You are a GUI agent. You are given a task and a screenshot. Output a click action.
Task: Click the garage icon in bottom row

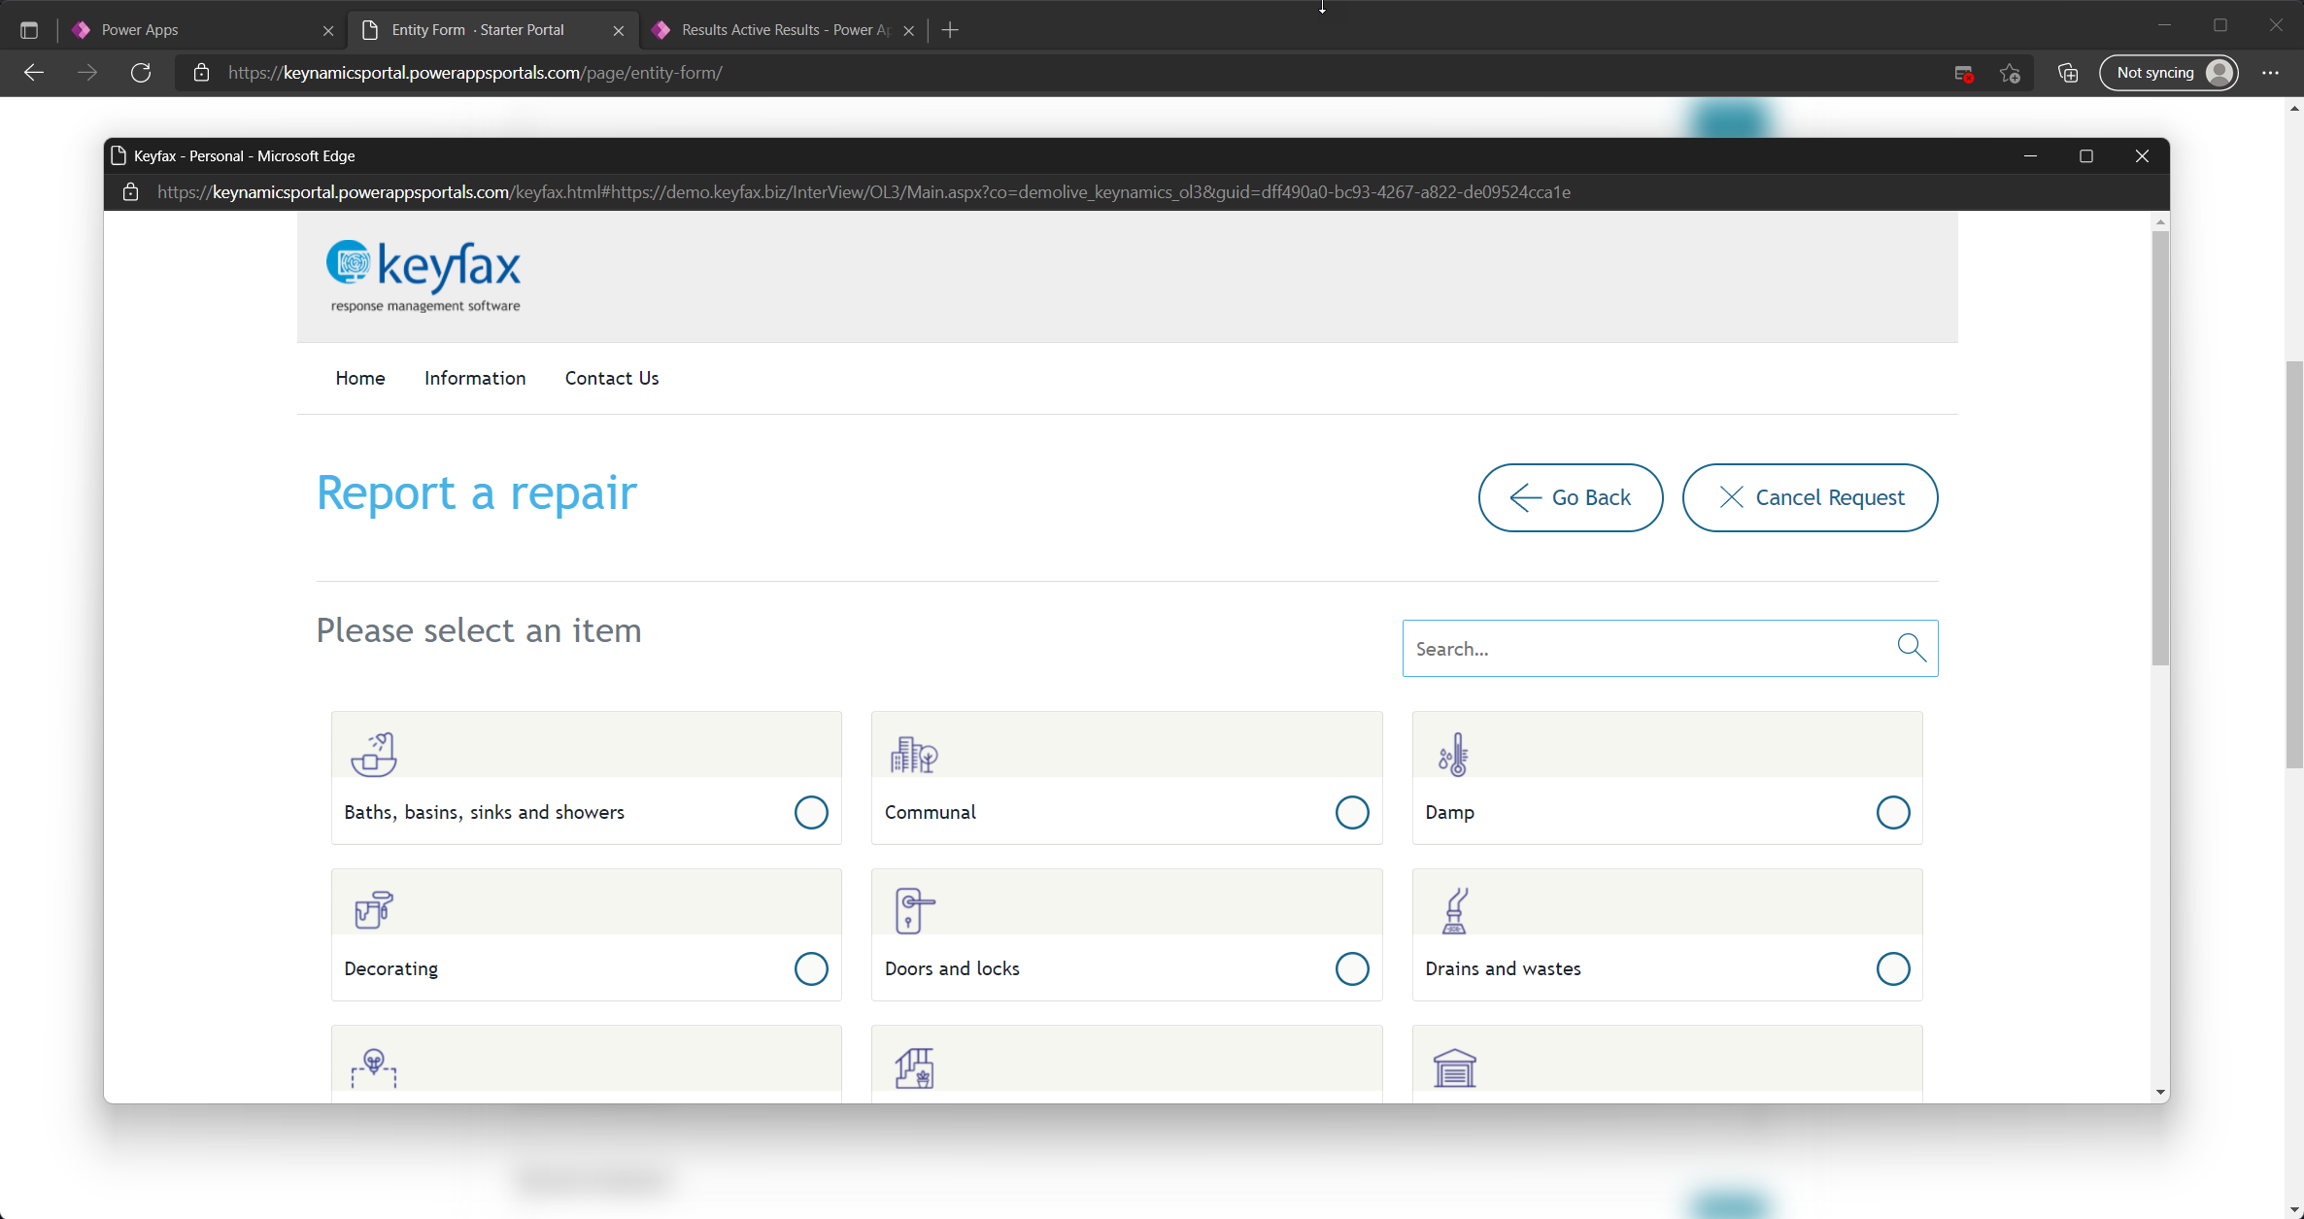click(1454, 1068)
